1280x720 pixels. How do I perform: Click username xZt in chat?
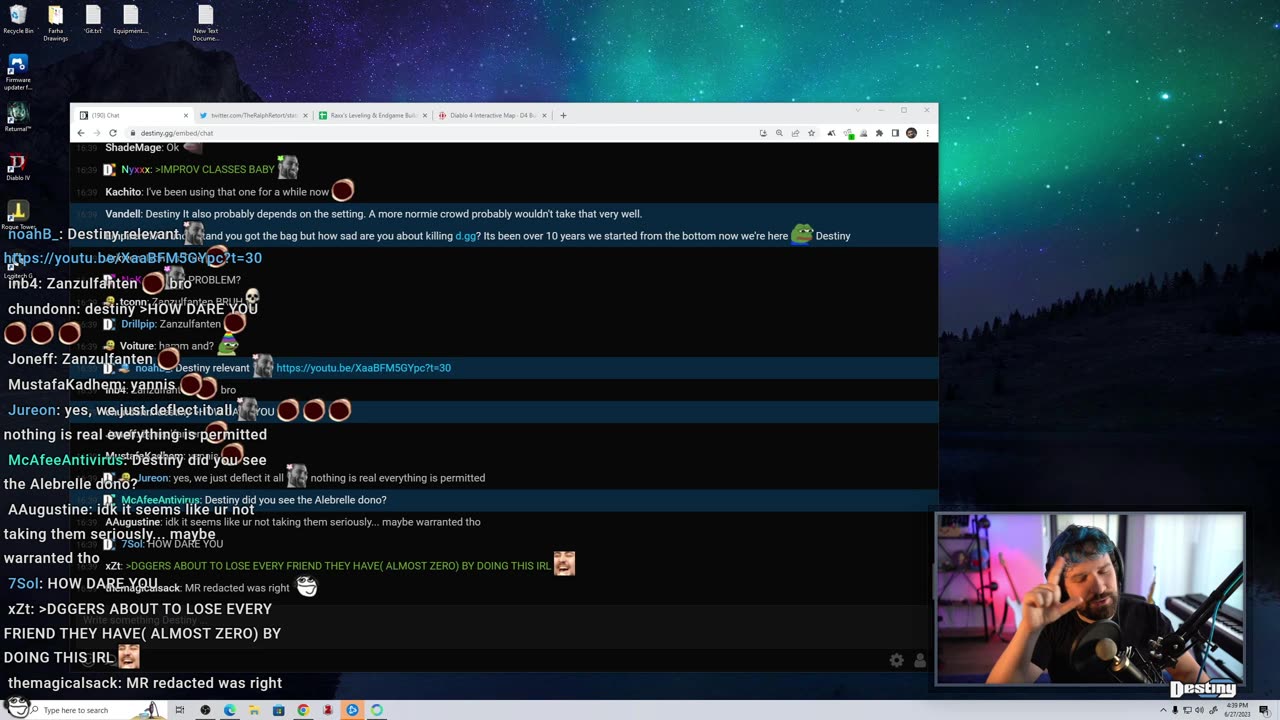[113, 566]
